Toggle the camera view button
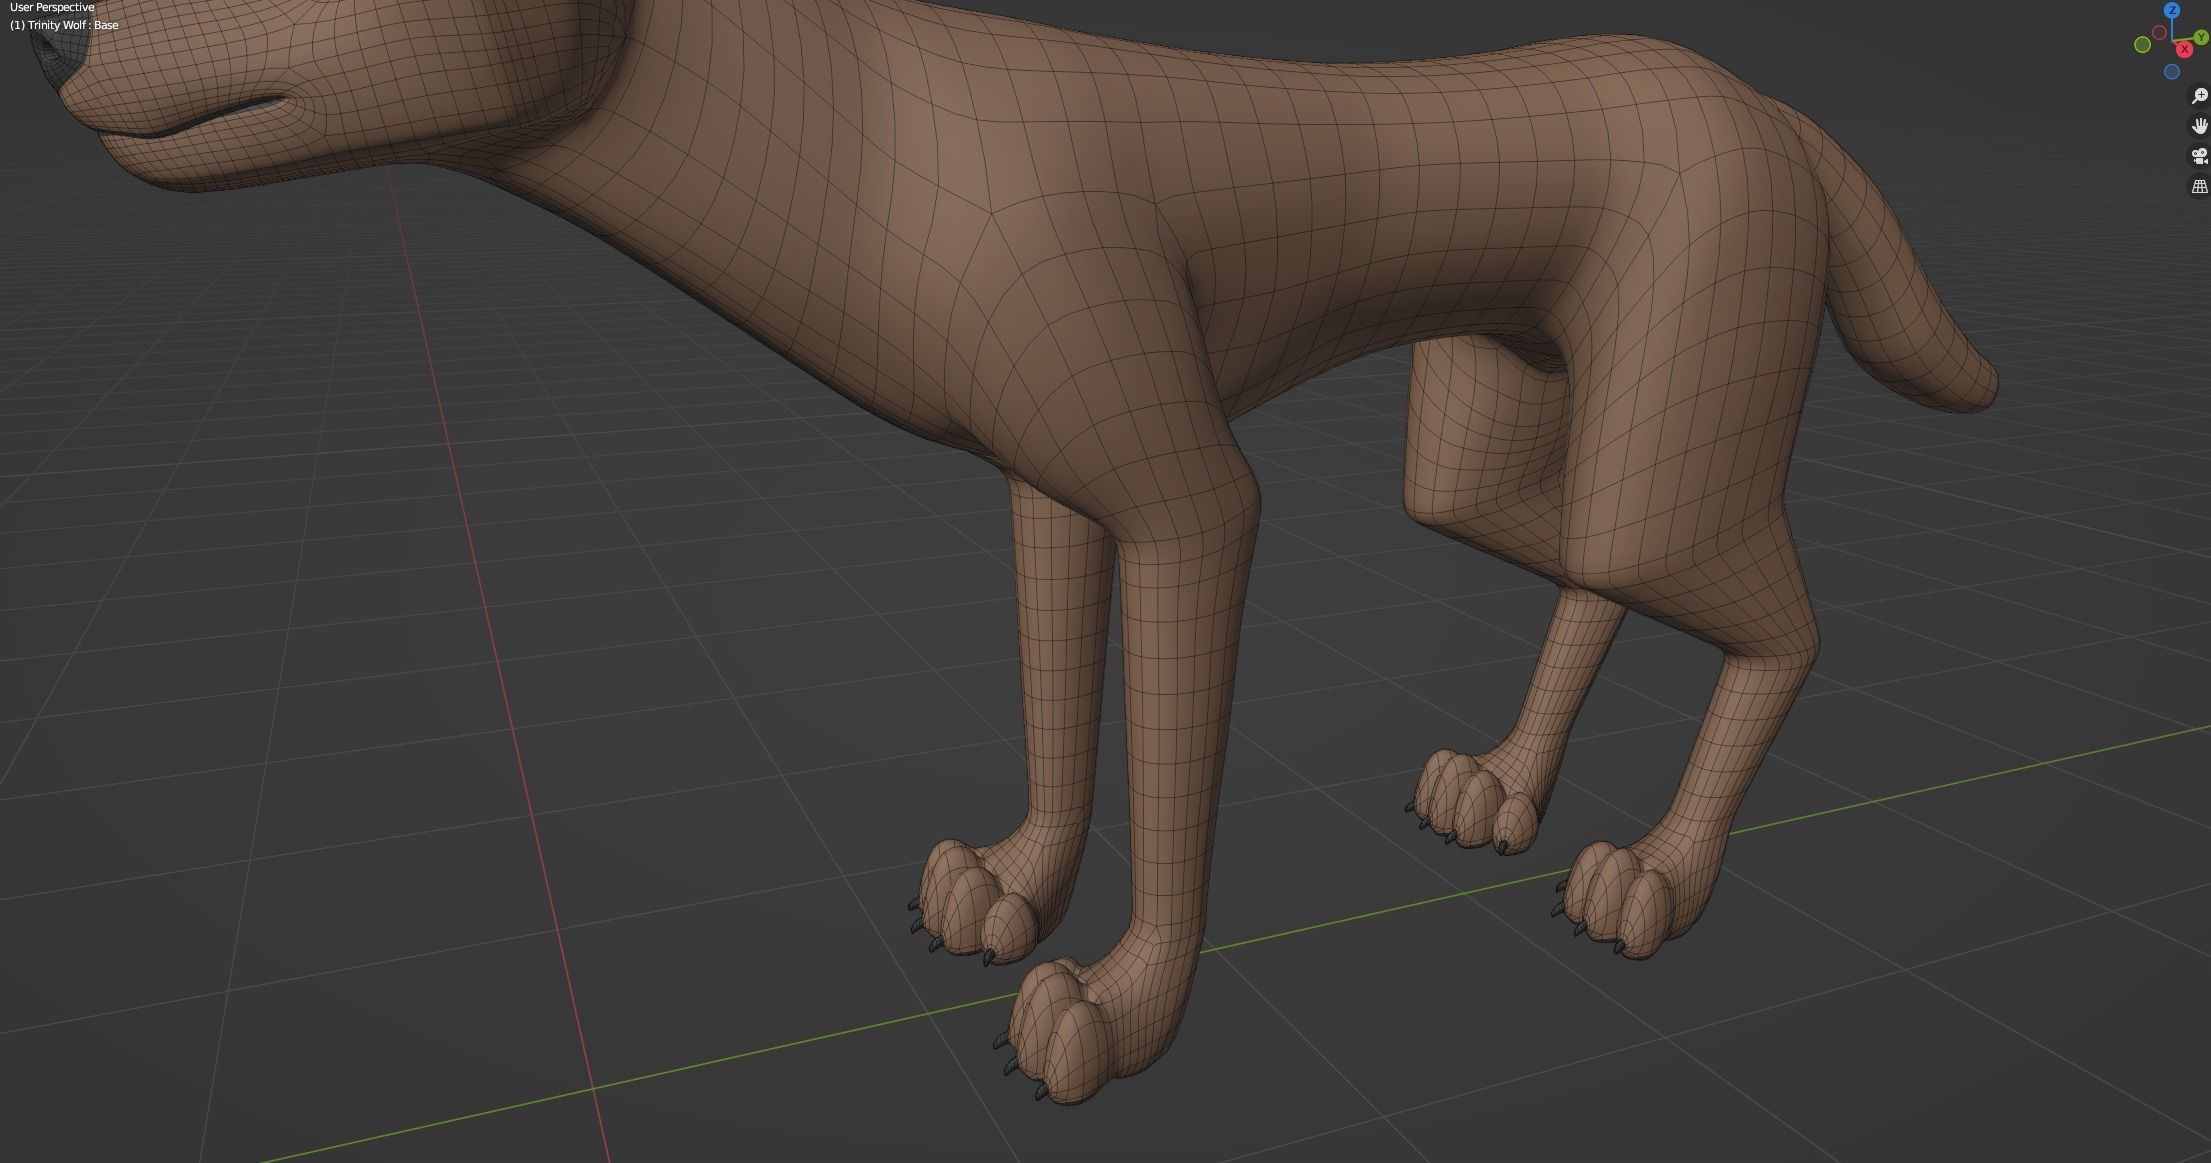 2199,156
